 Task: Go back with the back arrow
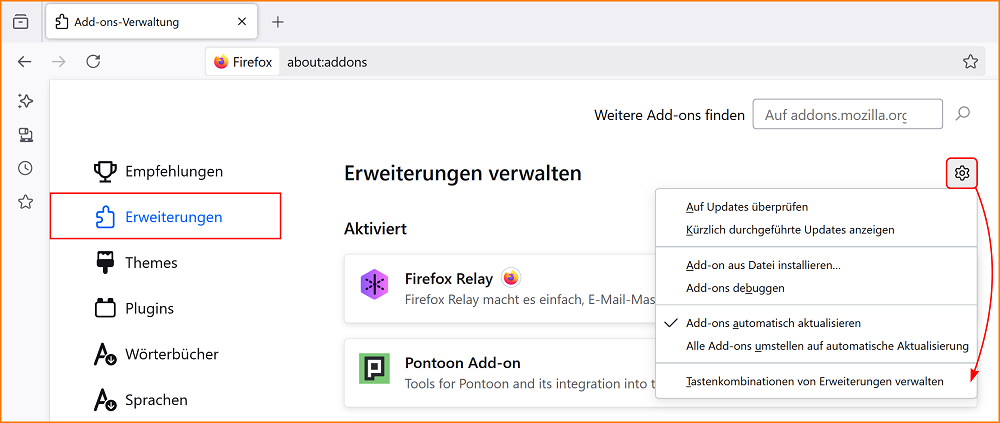click(x=24, y=62)
